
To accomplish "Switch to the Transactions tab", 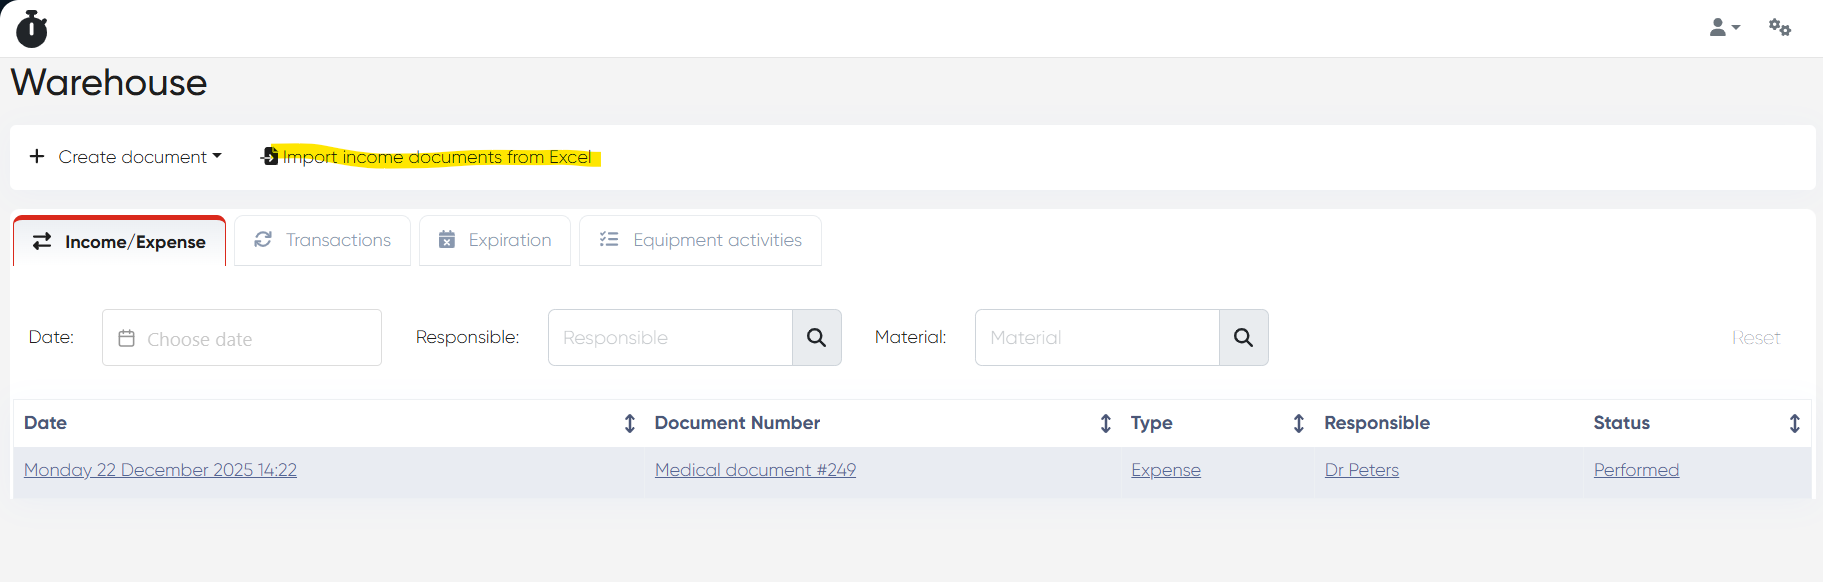I will 322,240.
